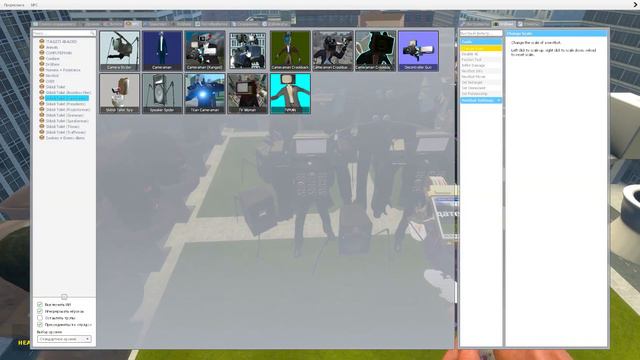Image resolution: width=640 pixels, height=360 pixels.
Task: Open the Animals NPC category
Action: 52,47
